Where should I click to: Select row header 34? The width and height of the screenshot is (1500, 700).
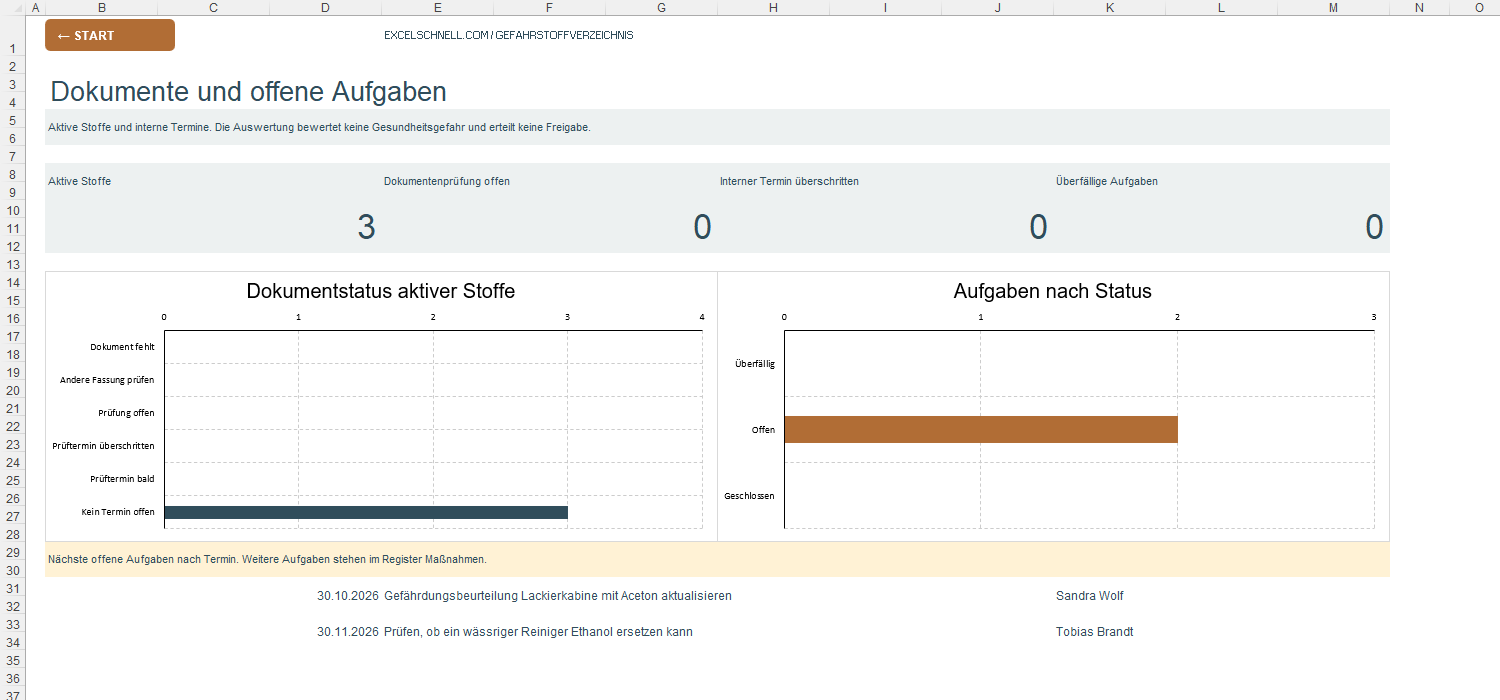pyautogui.click(x=13, y=642)
